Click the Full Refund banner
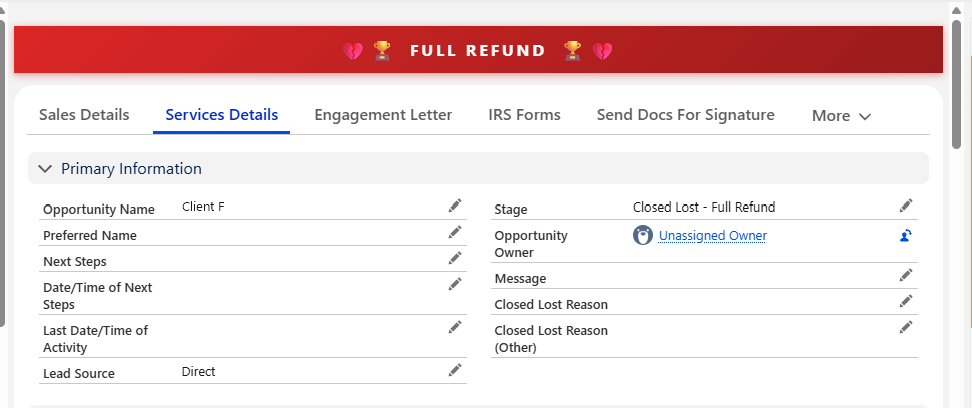 tap(478, 50)
